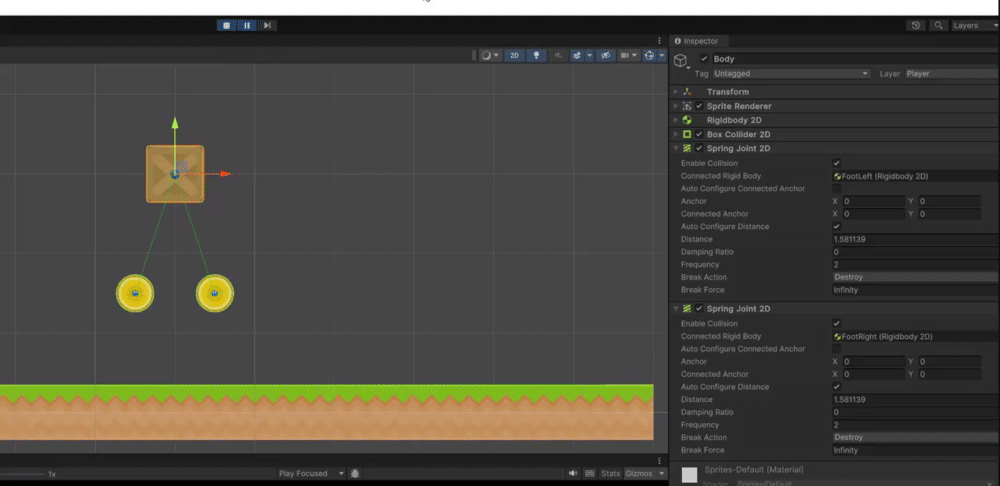Expand the Transform component
This screenshot has width=1000, height=486.
pos(676,92)
